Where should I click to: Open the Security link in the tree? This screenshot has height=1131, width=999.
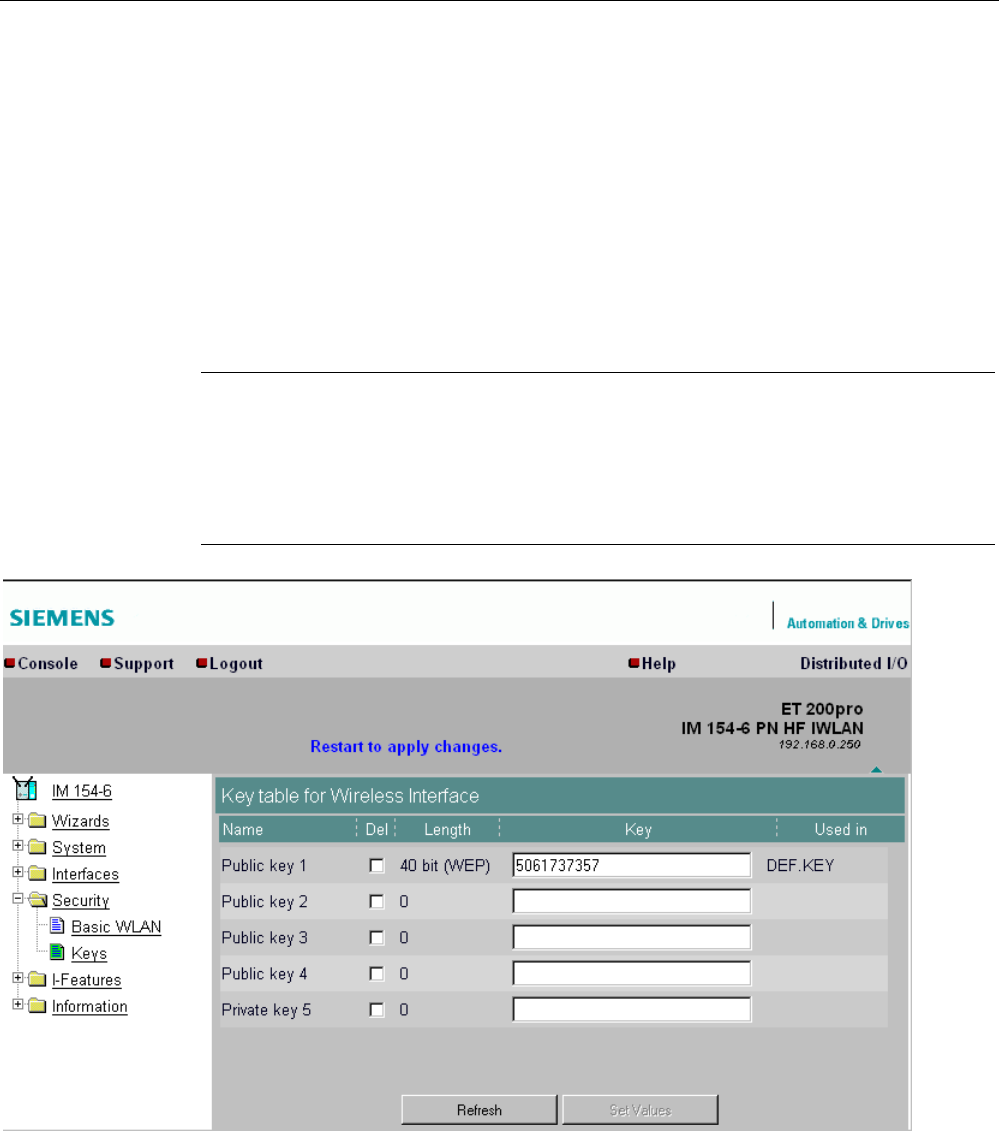[80, 901]
